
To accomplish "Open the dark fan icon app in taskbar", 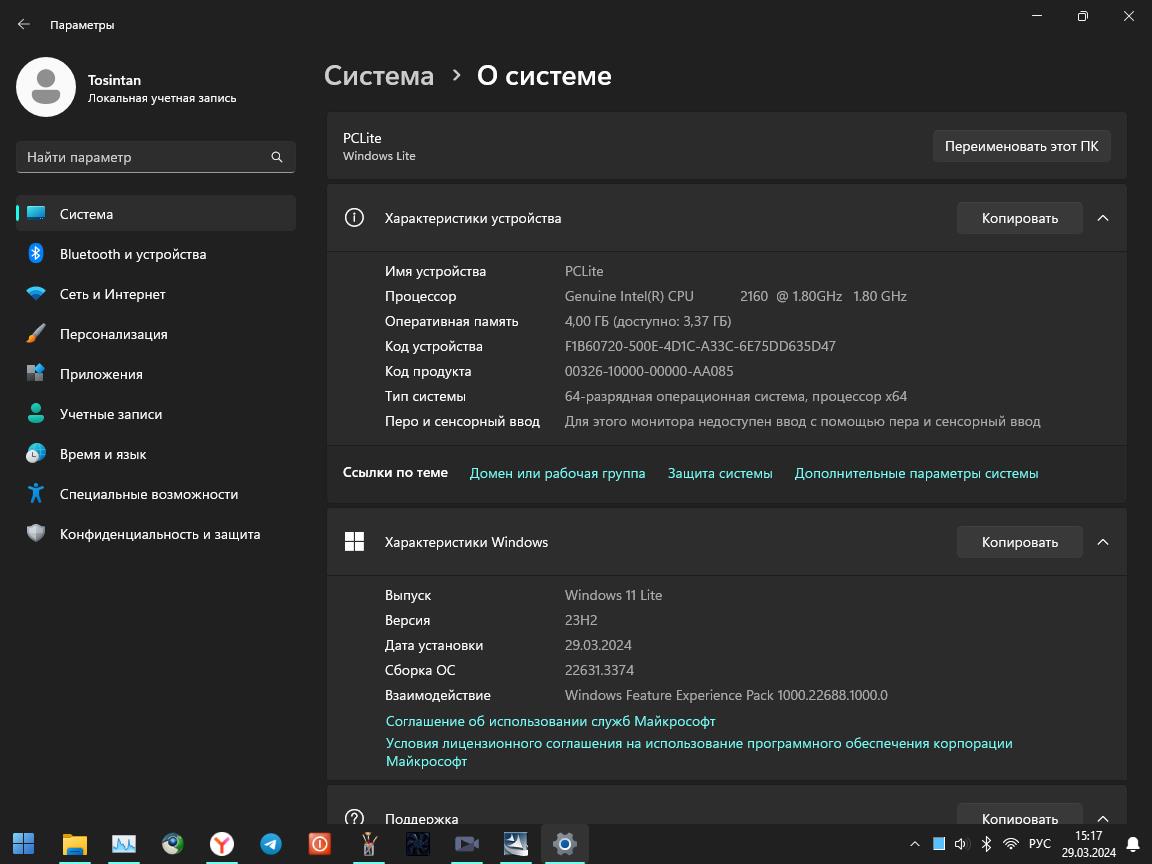I will point(417,843).
